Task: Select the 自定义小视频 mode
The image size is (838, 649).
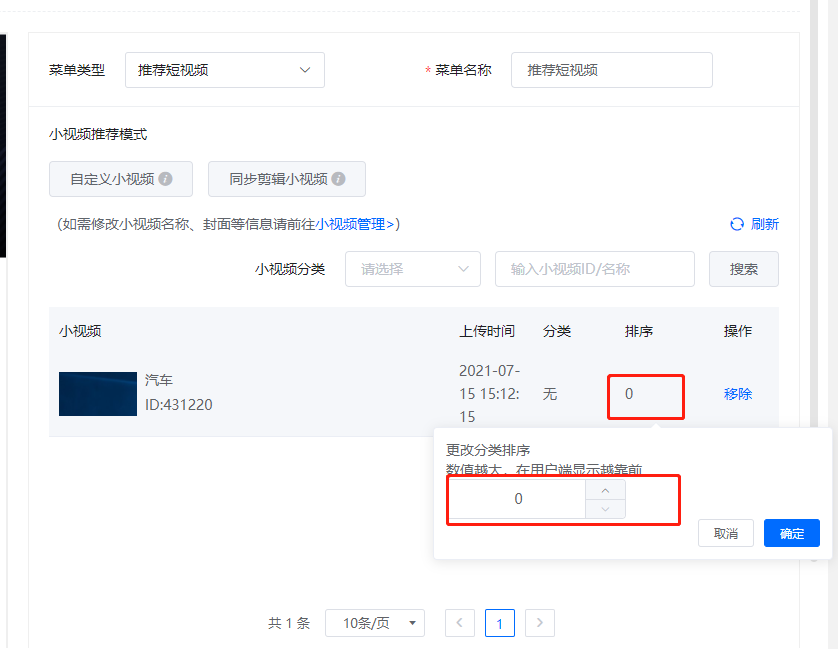Action: (x=112, y=179)
